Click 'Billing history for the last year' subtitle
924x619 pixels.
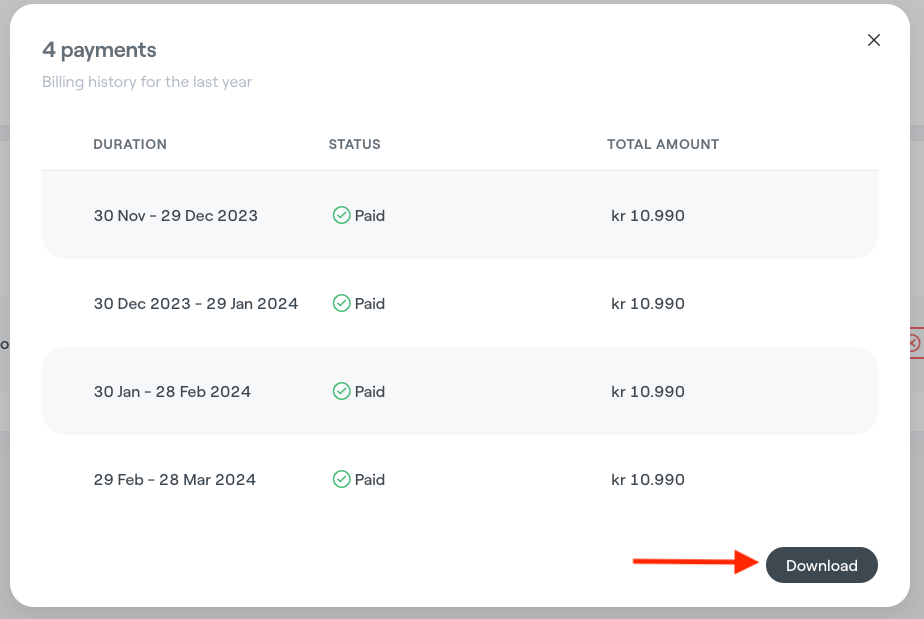click(x=147, y=82)
